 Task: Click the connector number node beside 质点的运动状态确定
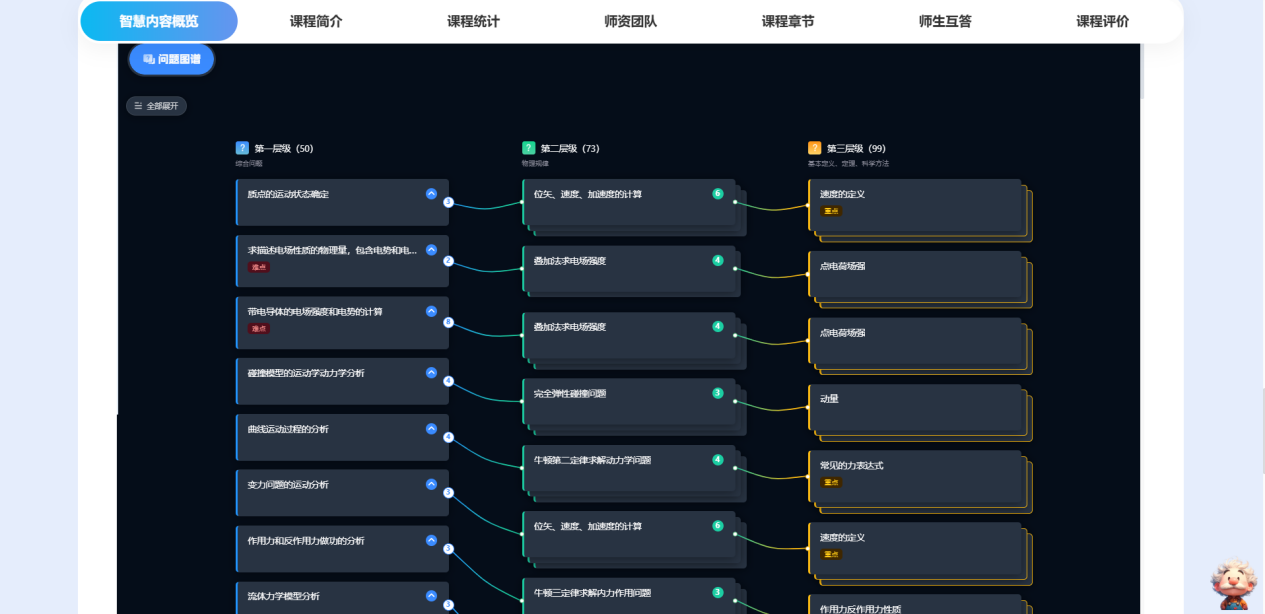[448, 202]
